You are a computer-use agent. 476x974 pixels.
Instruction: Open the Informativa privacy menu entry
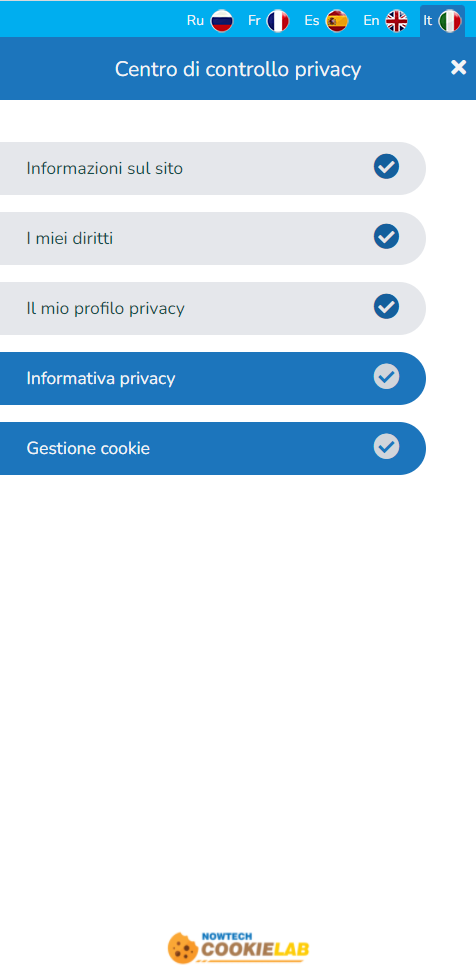(x=213, y=378)
